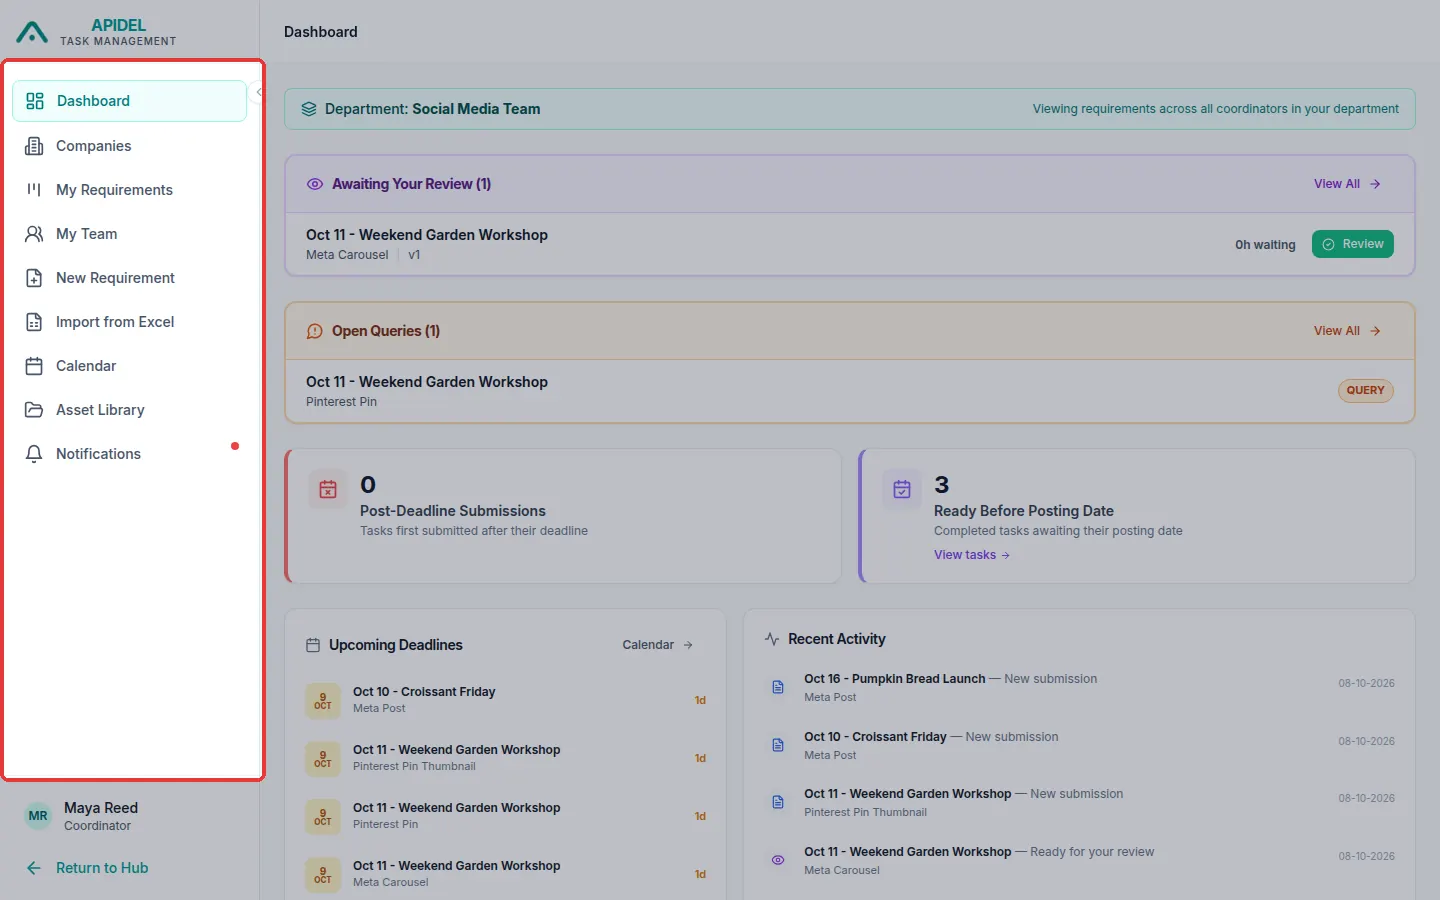Click the Ready Before Posting Date icon
Image resolution: width=1440 pixels, height=900 pixels.
[902, 489]
